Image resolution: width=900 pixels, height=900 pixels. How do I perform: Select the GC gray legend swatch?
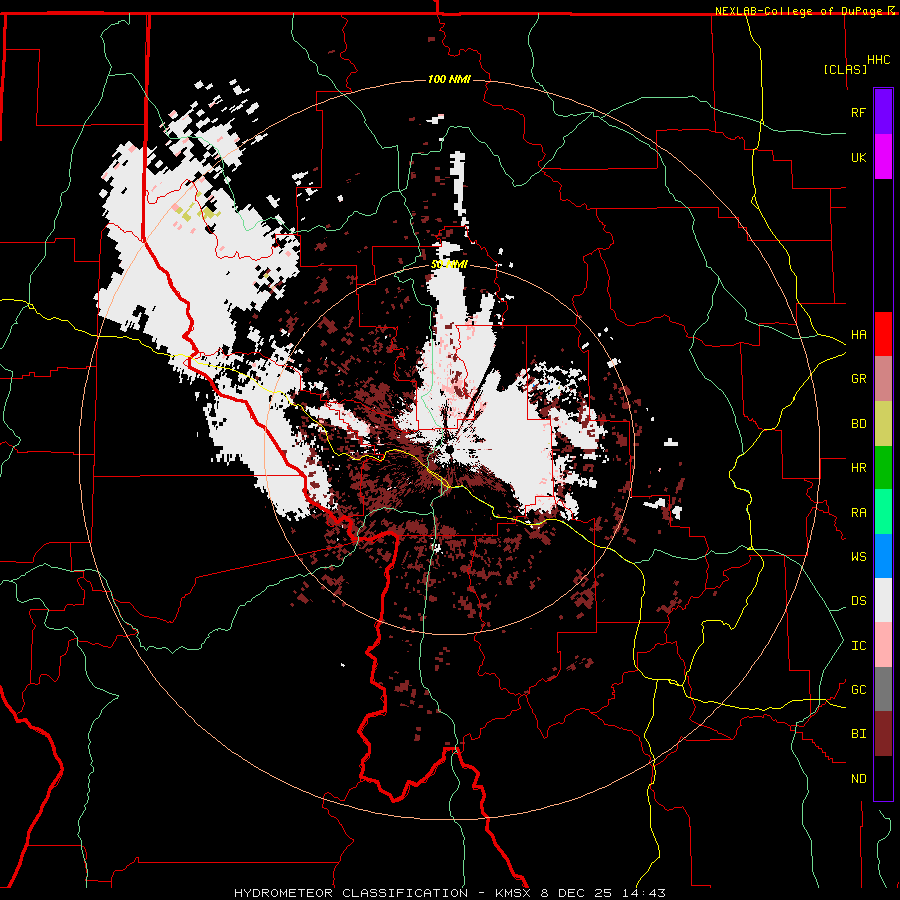click(x=883, y=689)
